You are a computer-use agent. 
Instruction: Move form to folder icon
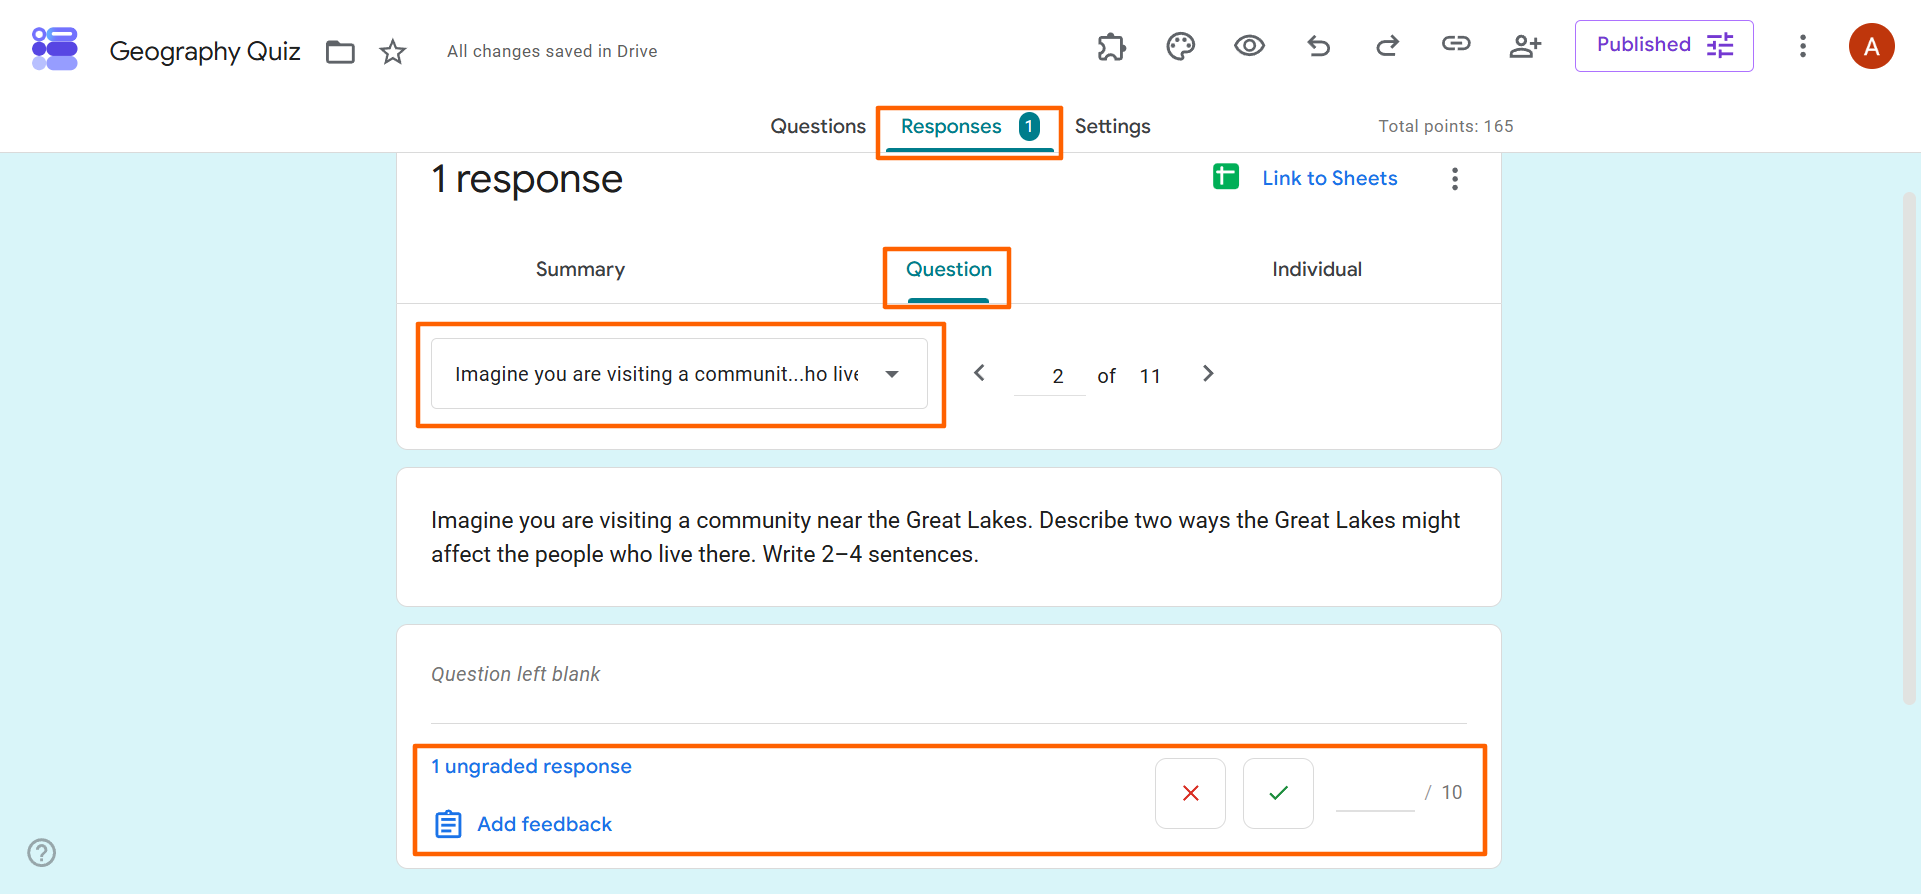pyautogui.click(x=341, y=51)
